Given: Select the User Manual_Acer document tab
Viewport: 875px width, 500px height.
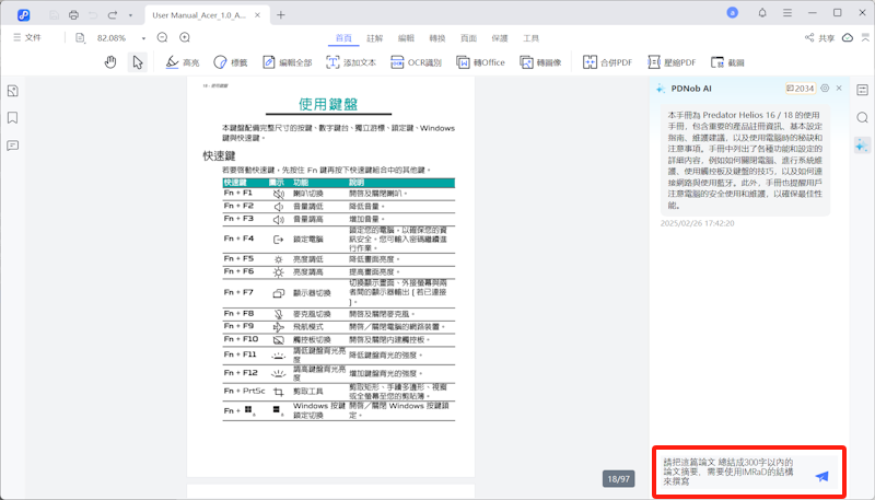Looking at the screenshot, I should coord(206,15).
